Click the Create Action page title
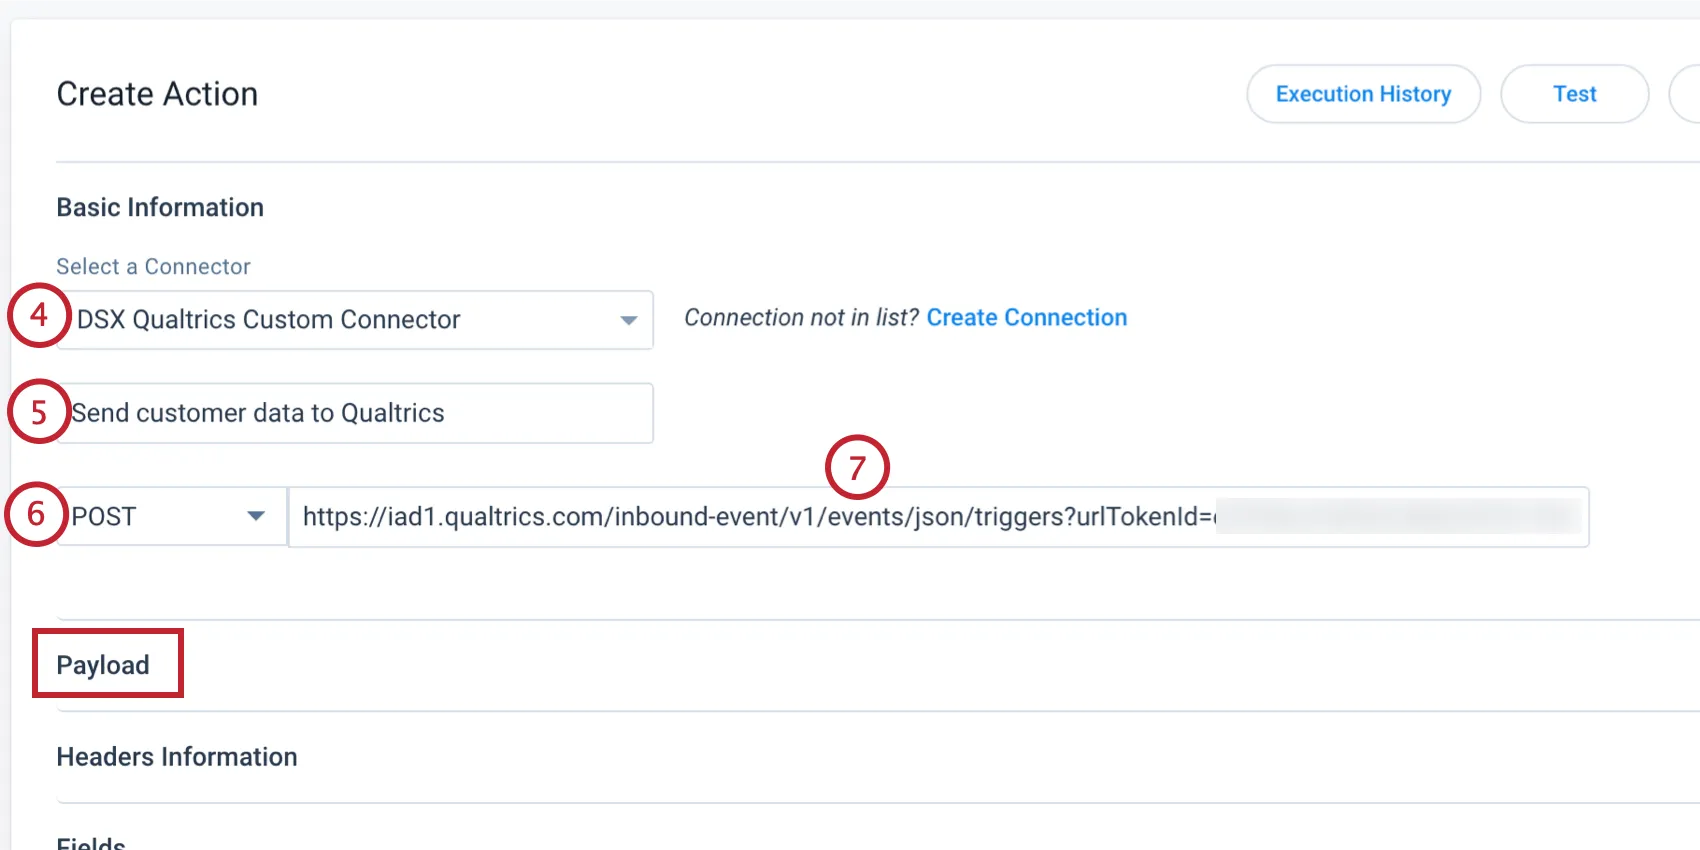Screen dimensions: 1700x850 pyautogui.click(x=157, y=93)
